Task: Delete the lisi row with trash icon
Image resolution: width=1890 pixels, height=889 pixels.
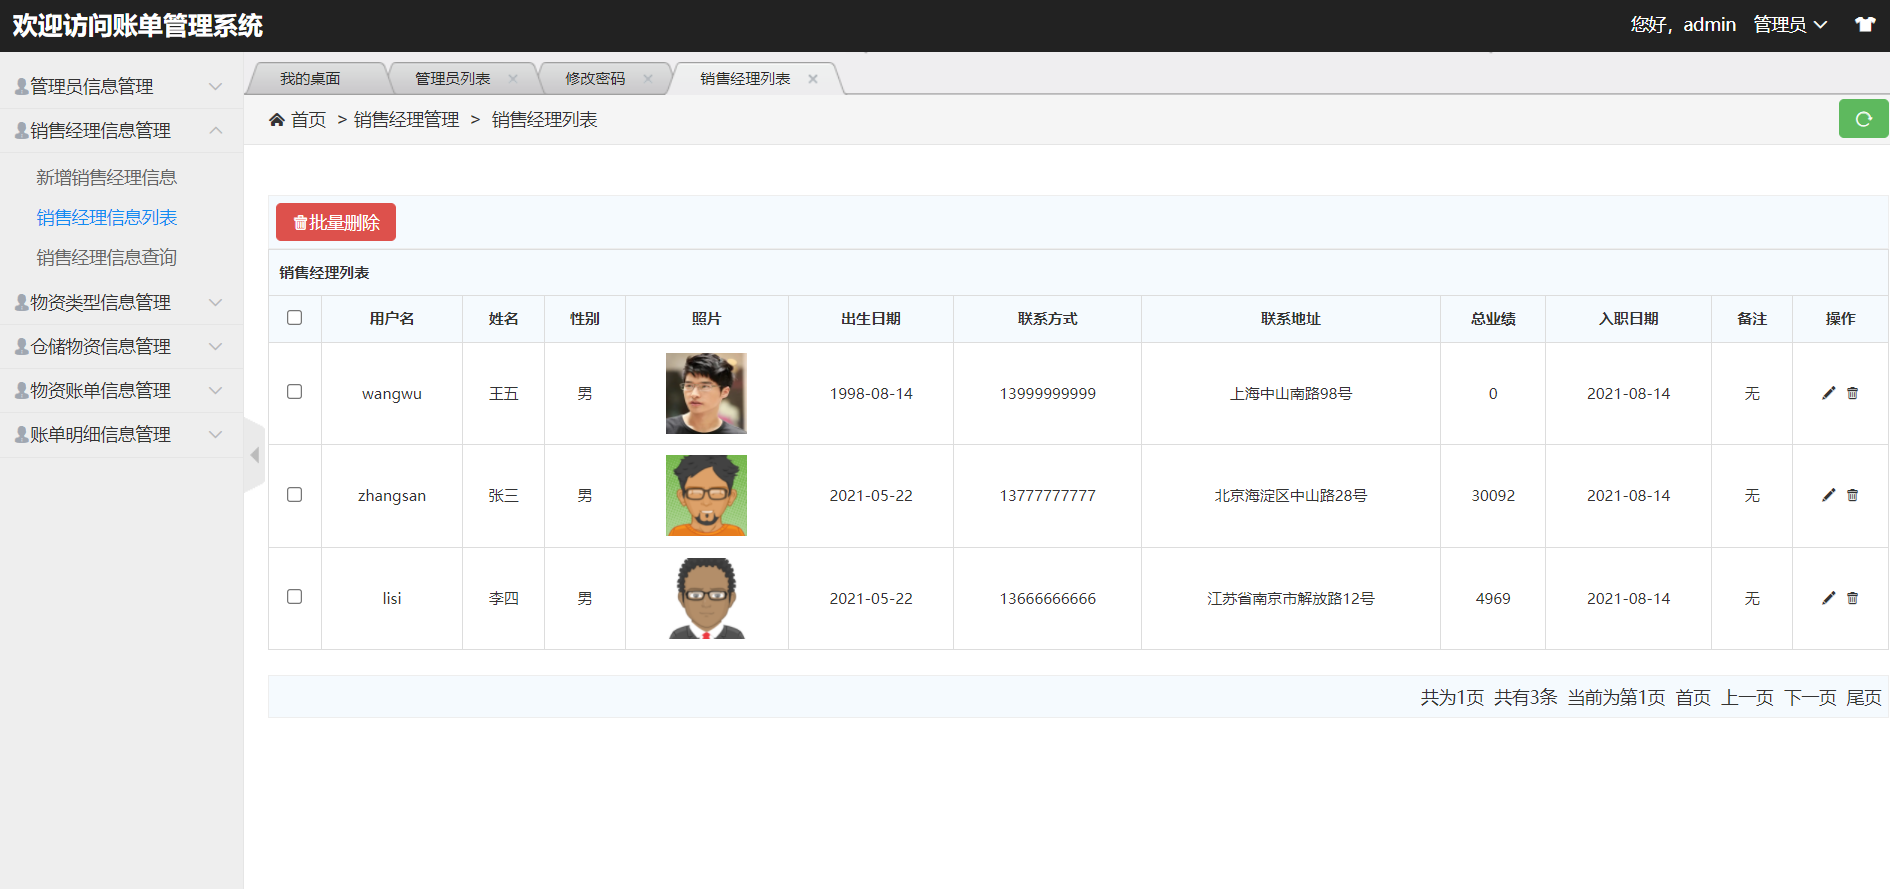Action: click(1852, 598)
